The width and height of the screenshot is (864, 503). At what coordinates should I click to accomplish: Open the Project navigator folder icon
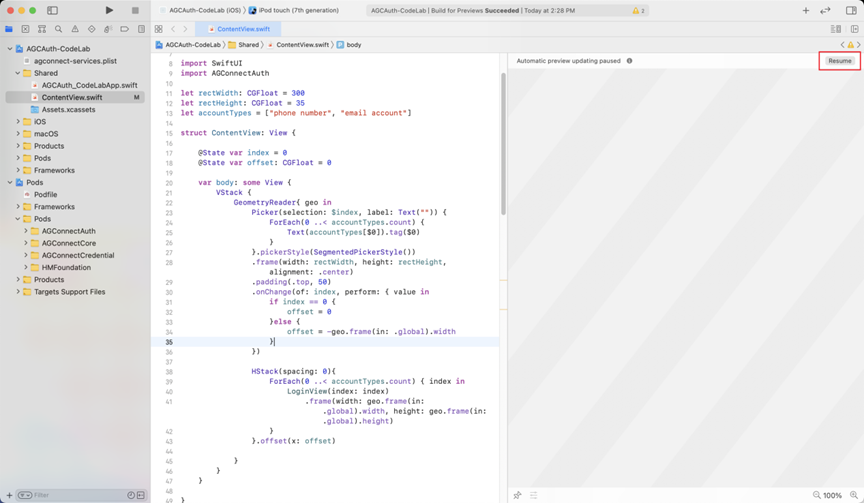click(9, 29)
